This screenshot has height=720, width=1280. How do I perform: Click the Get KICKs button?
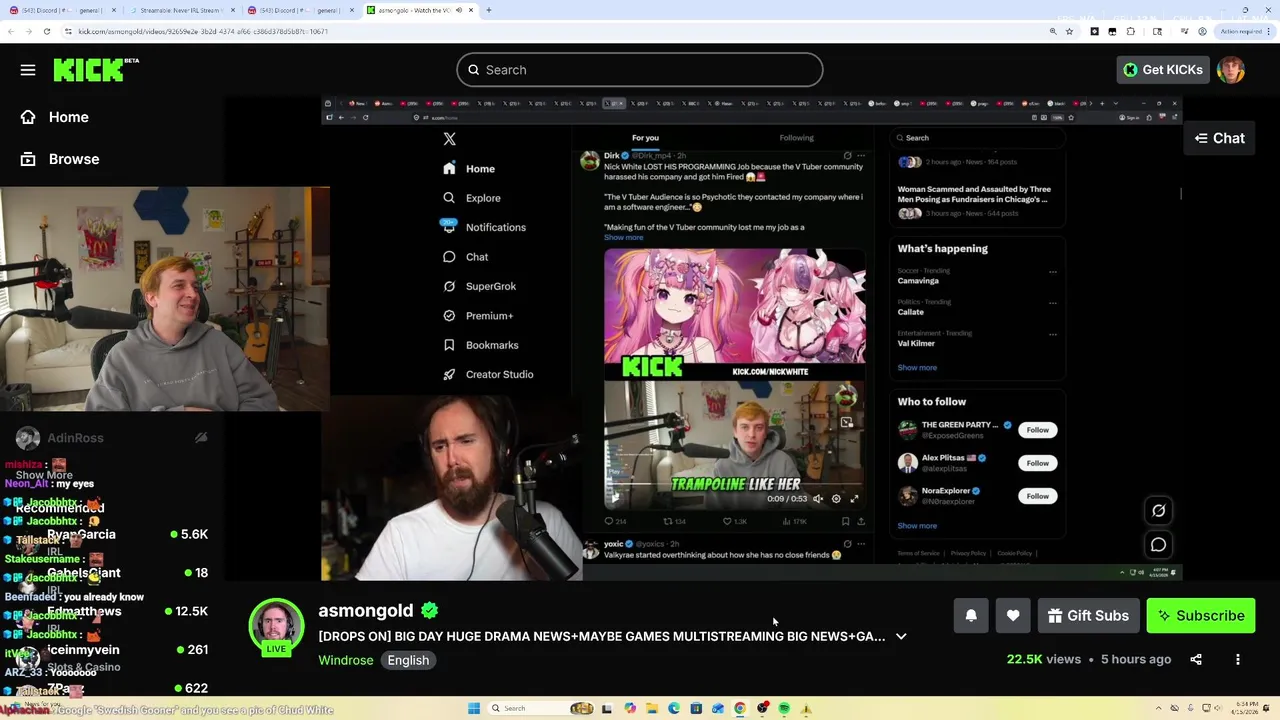1162,70
